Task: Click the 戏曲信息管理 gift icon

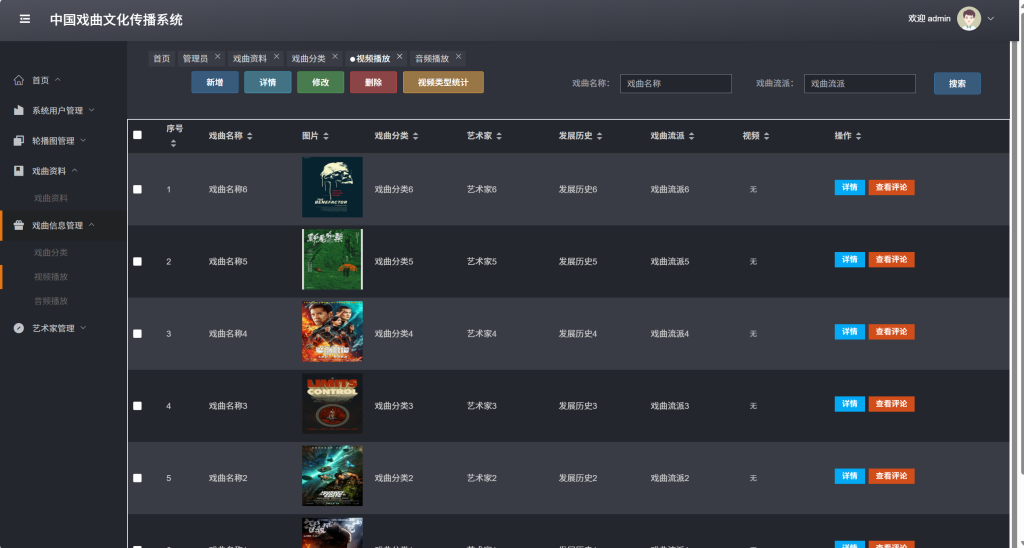Action: point(19,225)
